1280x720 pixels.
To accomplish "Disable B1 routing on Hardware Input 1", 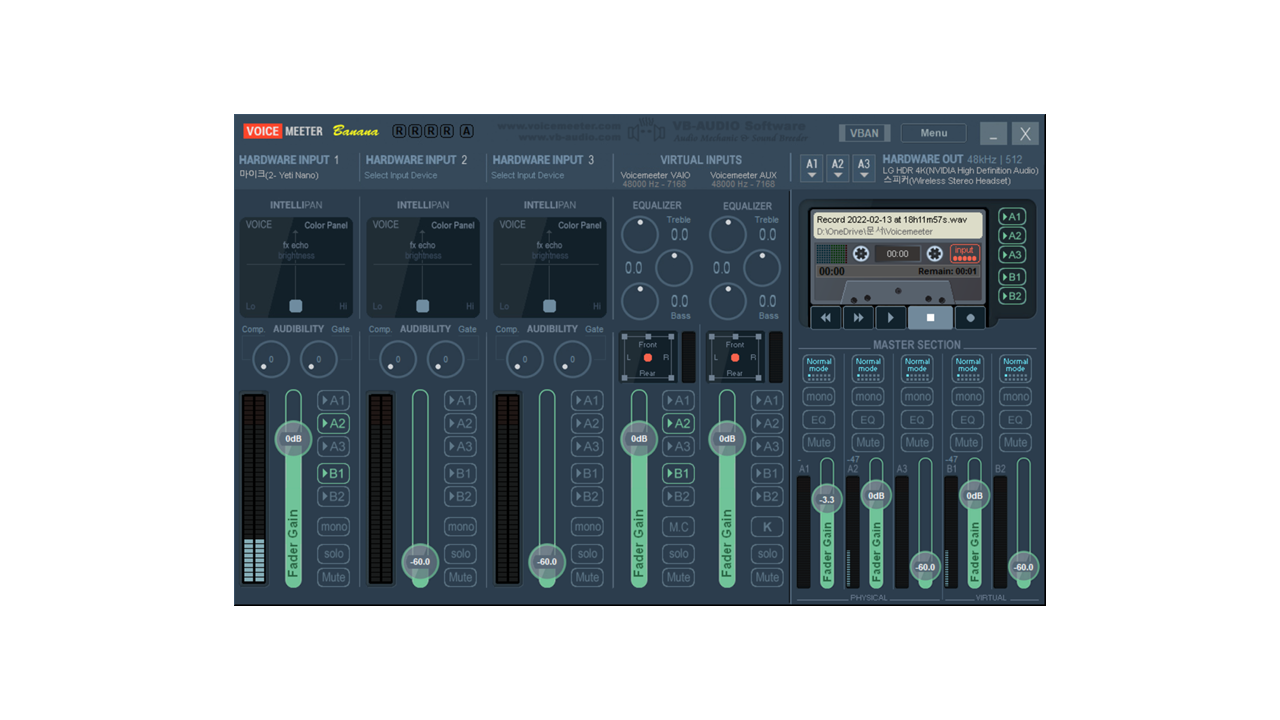I will point(334,474).
